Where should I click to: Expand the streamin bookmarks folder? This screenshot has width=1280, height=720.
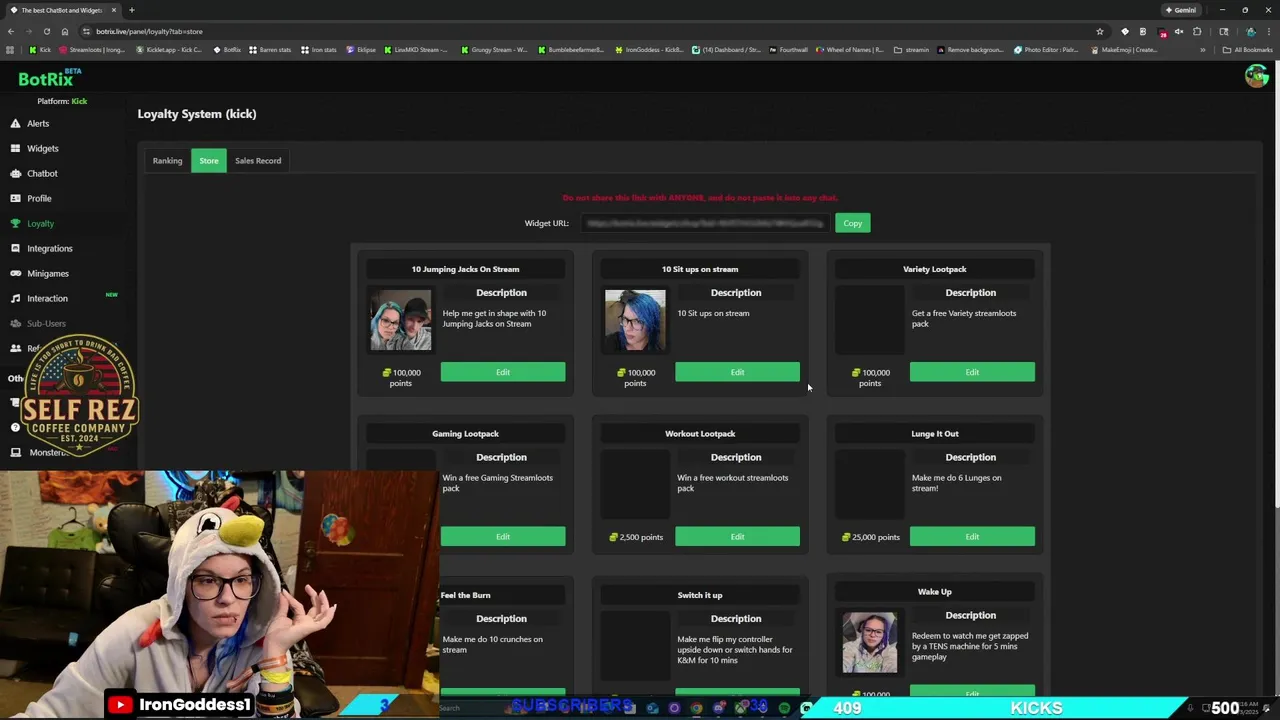[911, 50]
